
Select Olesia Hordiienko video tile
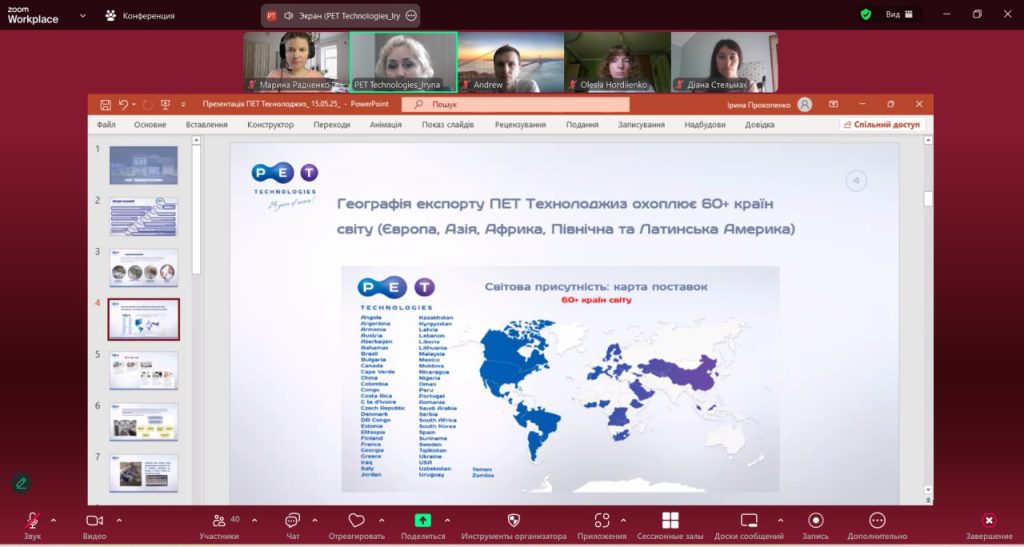click(x=617, y=62)
